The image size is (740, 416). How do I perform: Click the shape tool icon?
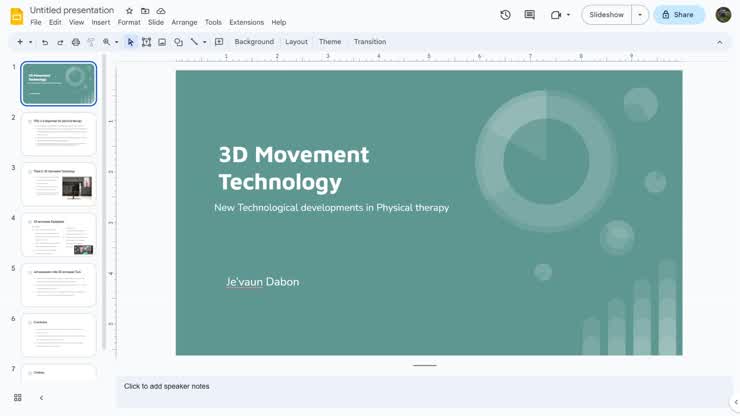coord(178,42)
